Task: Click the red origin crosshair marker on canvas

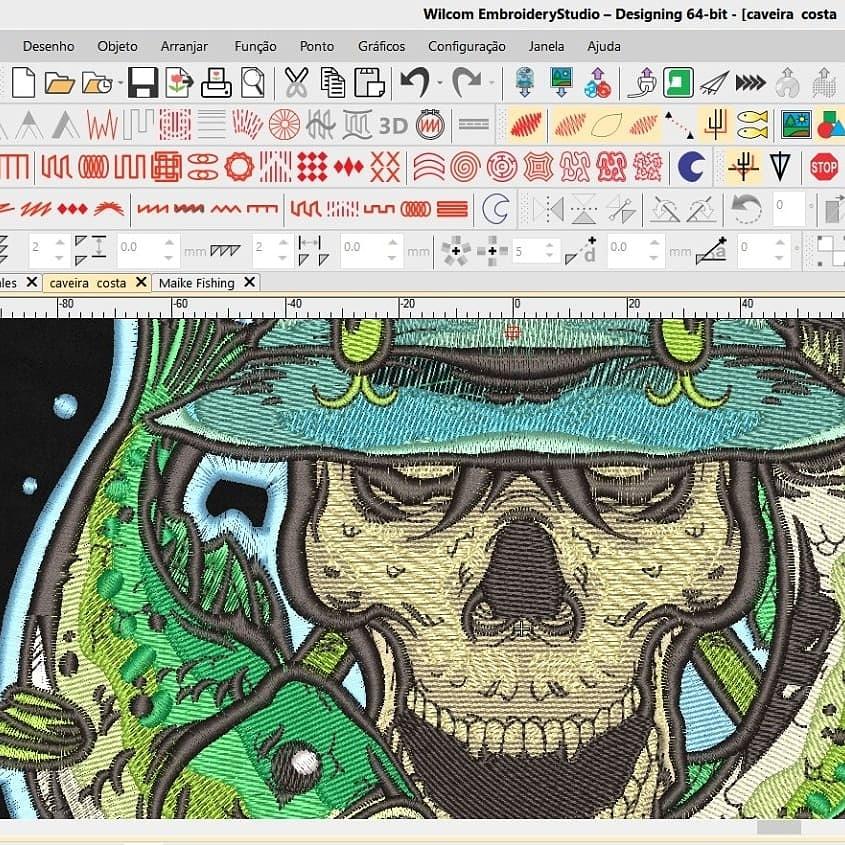Action: click(512, 333)
